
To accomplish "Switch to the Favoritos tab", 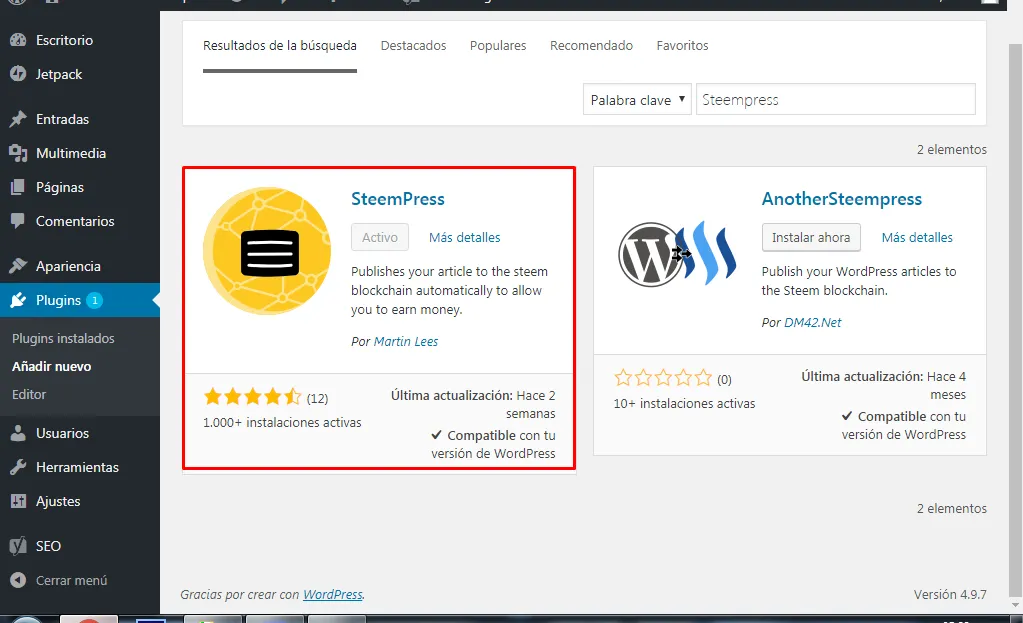I will pyautogui.click(x=682, y=46).
